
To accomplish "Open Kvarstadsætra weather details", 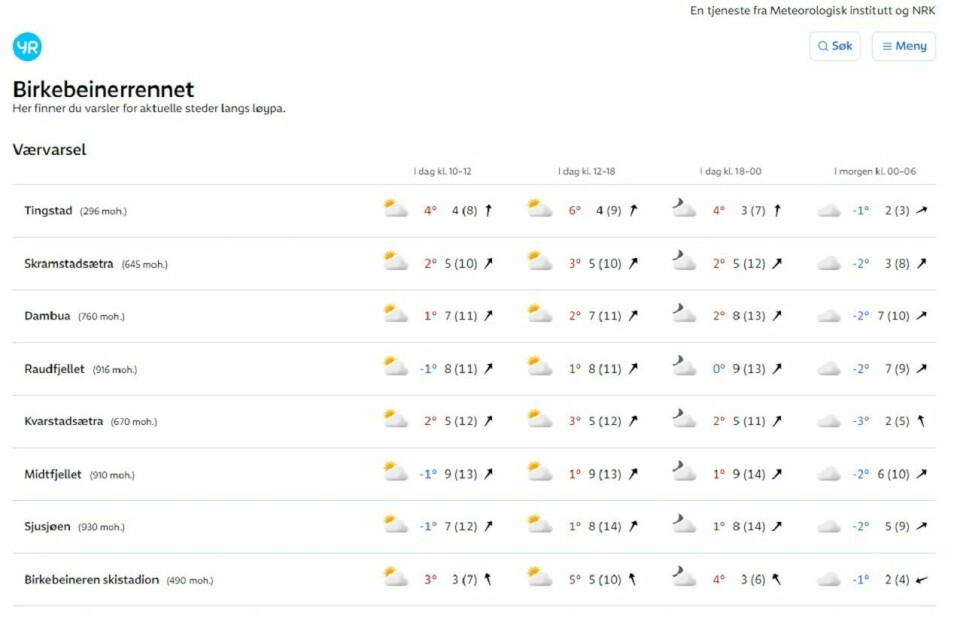I will click(64, 421).
